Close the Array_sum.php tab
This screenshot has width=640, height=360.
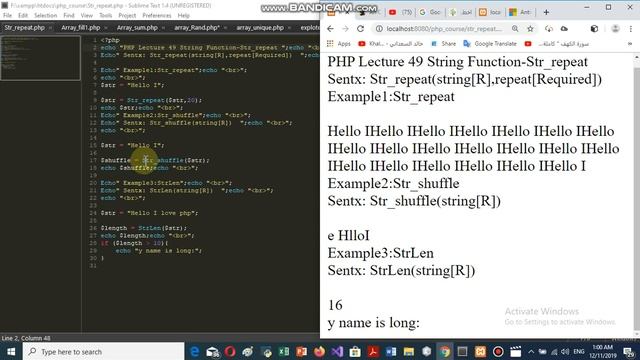(x=163, y=28)
